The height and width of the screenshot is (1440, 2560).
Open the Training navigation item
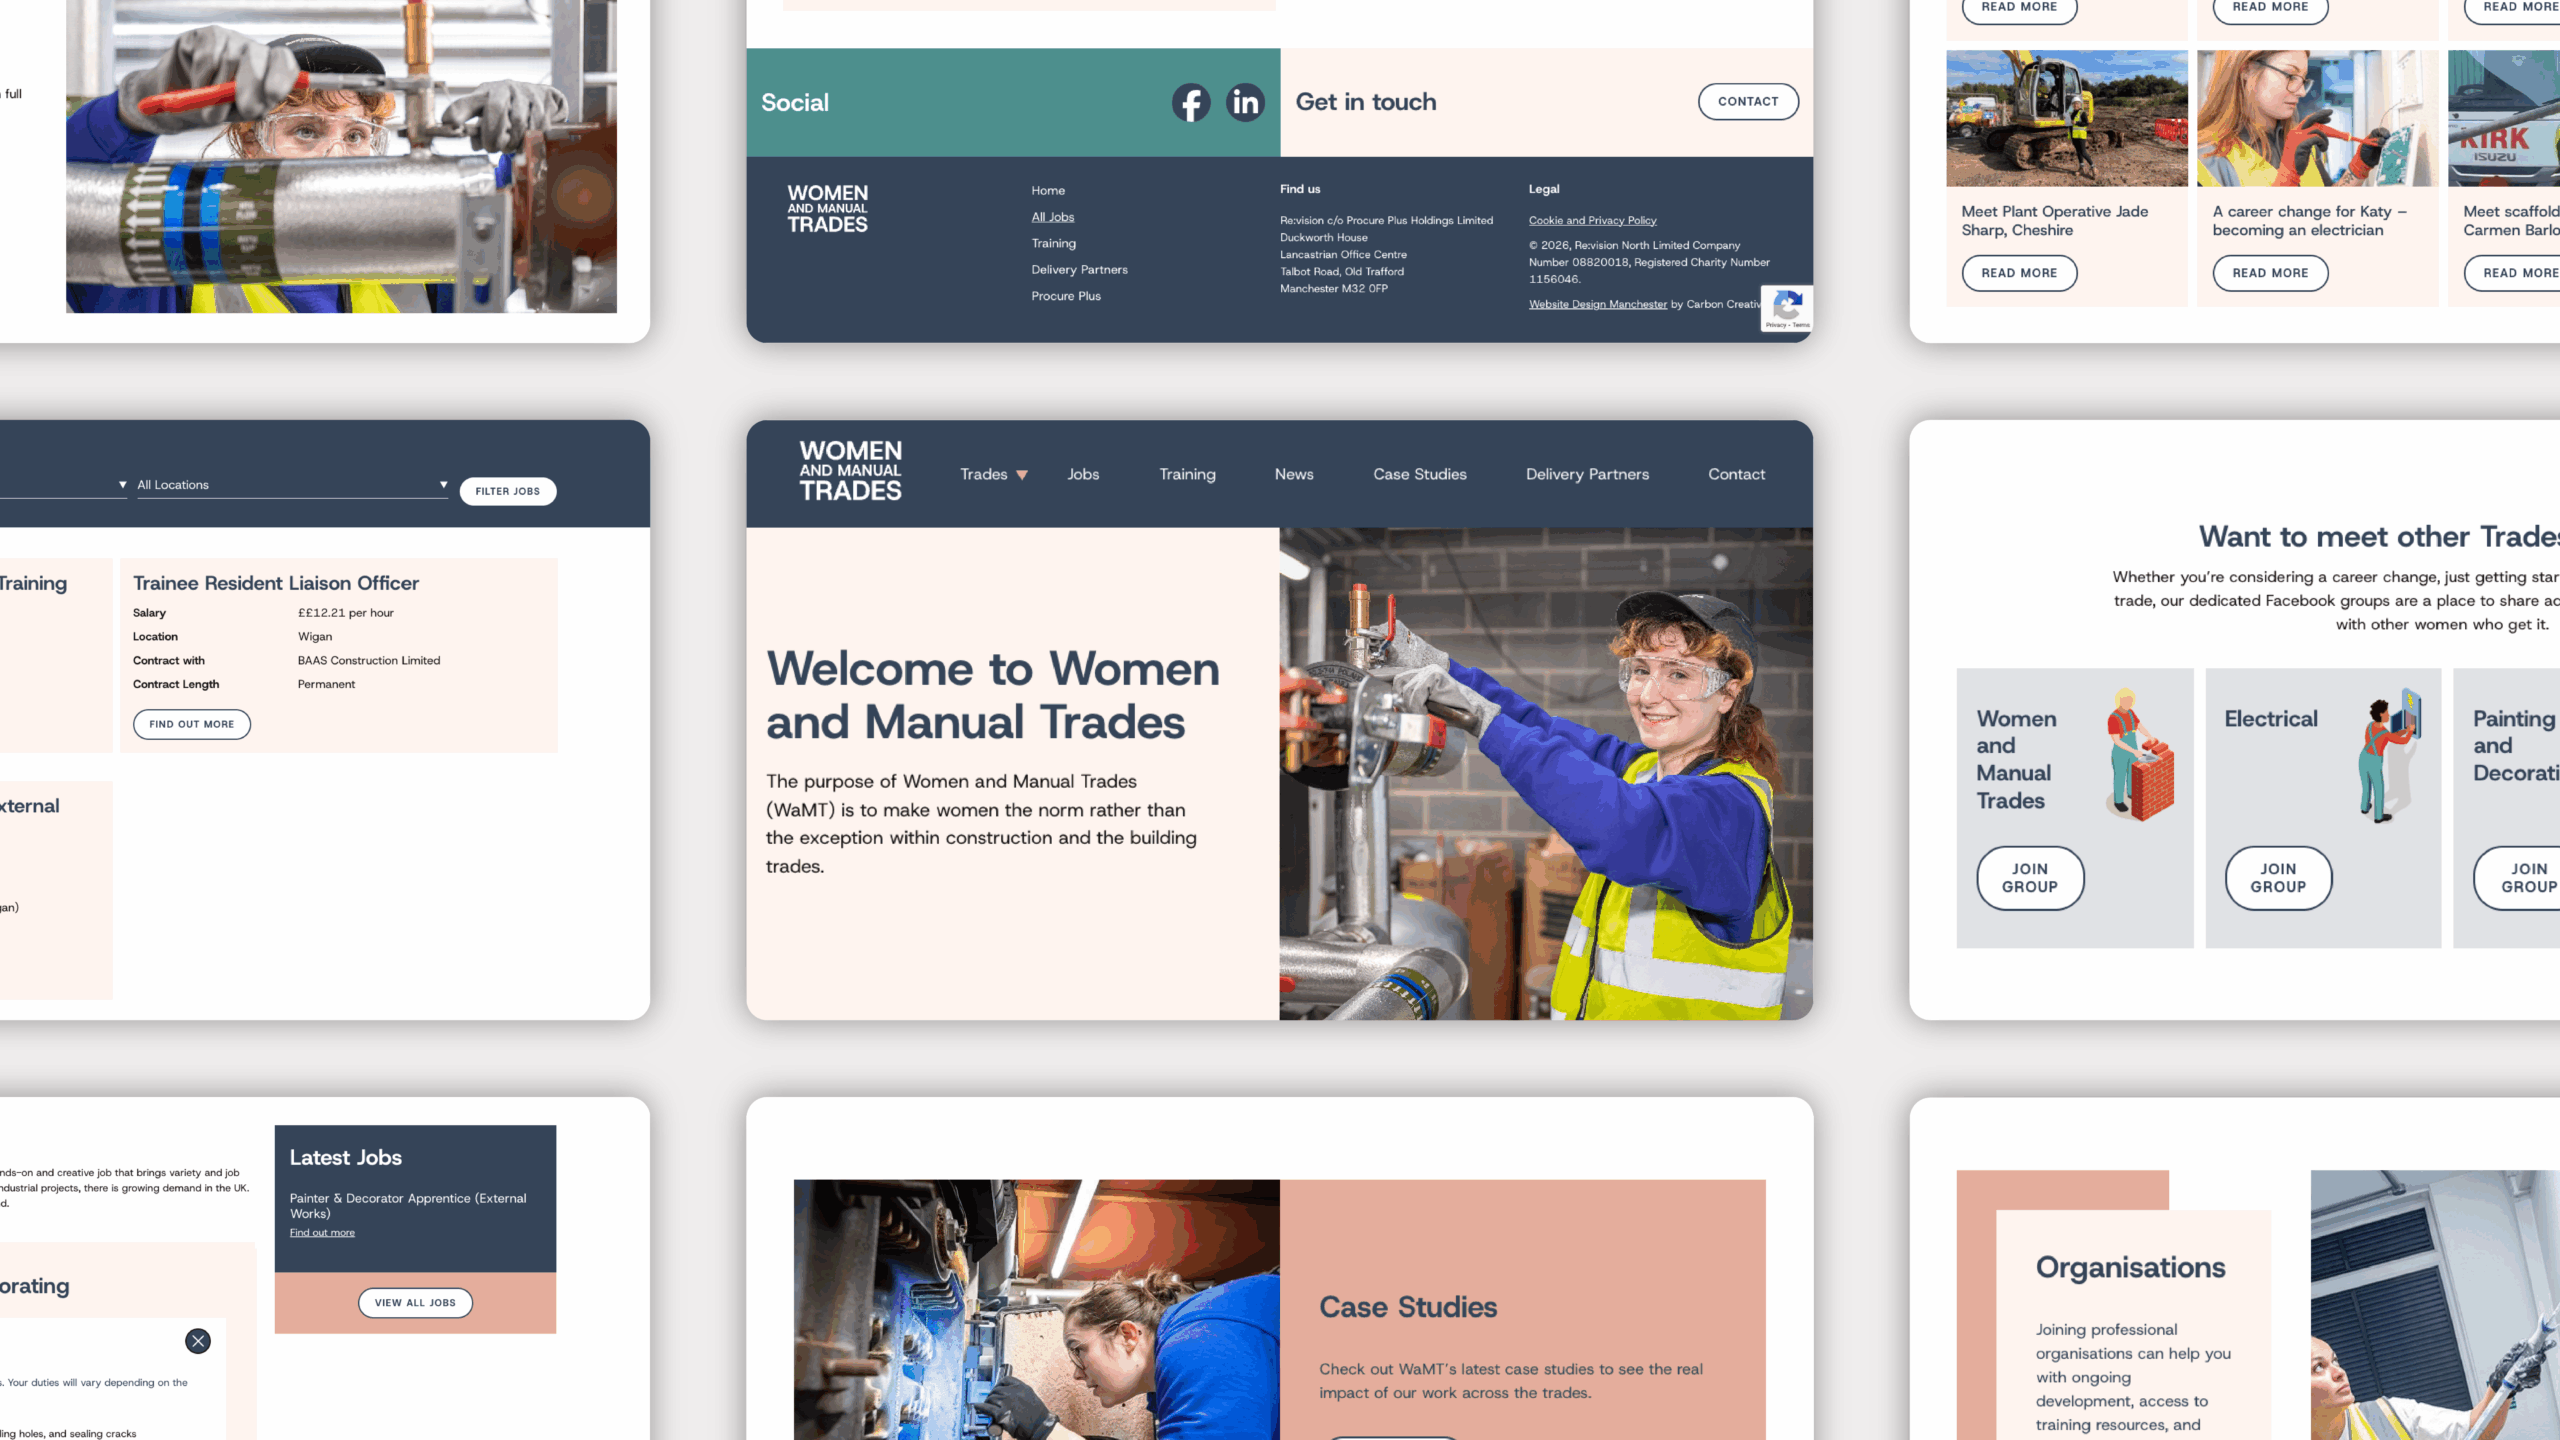coord(1187,474)
